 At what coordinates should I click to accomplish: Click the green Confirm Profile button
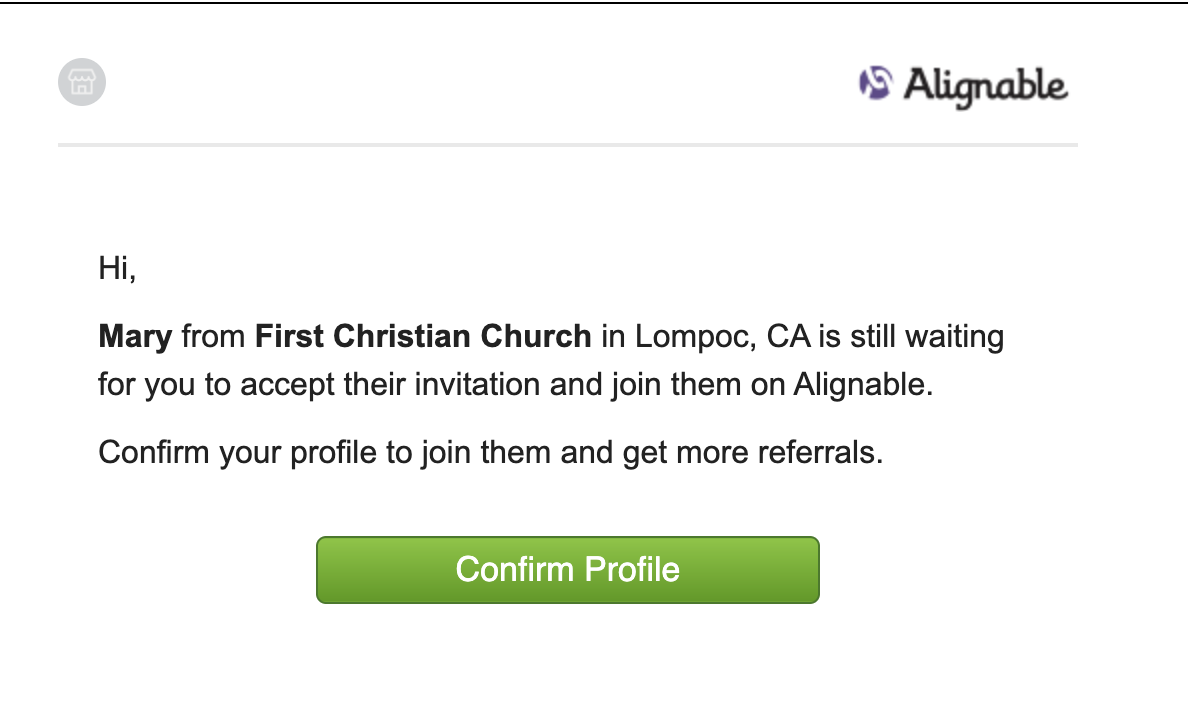click(x=567, y=570)
